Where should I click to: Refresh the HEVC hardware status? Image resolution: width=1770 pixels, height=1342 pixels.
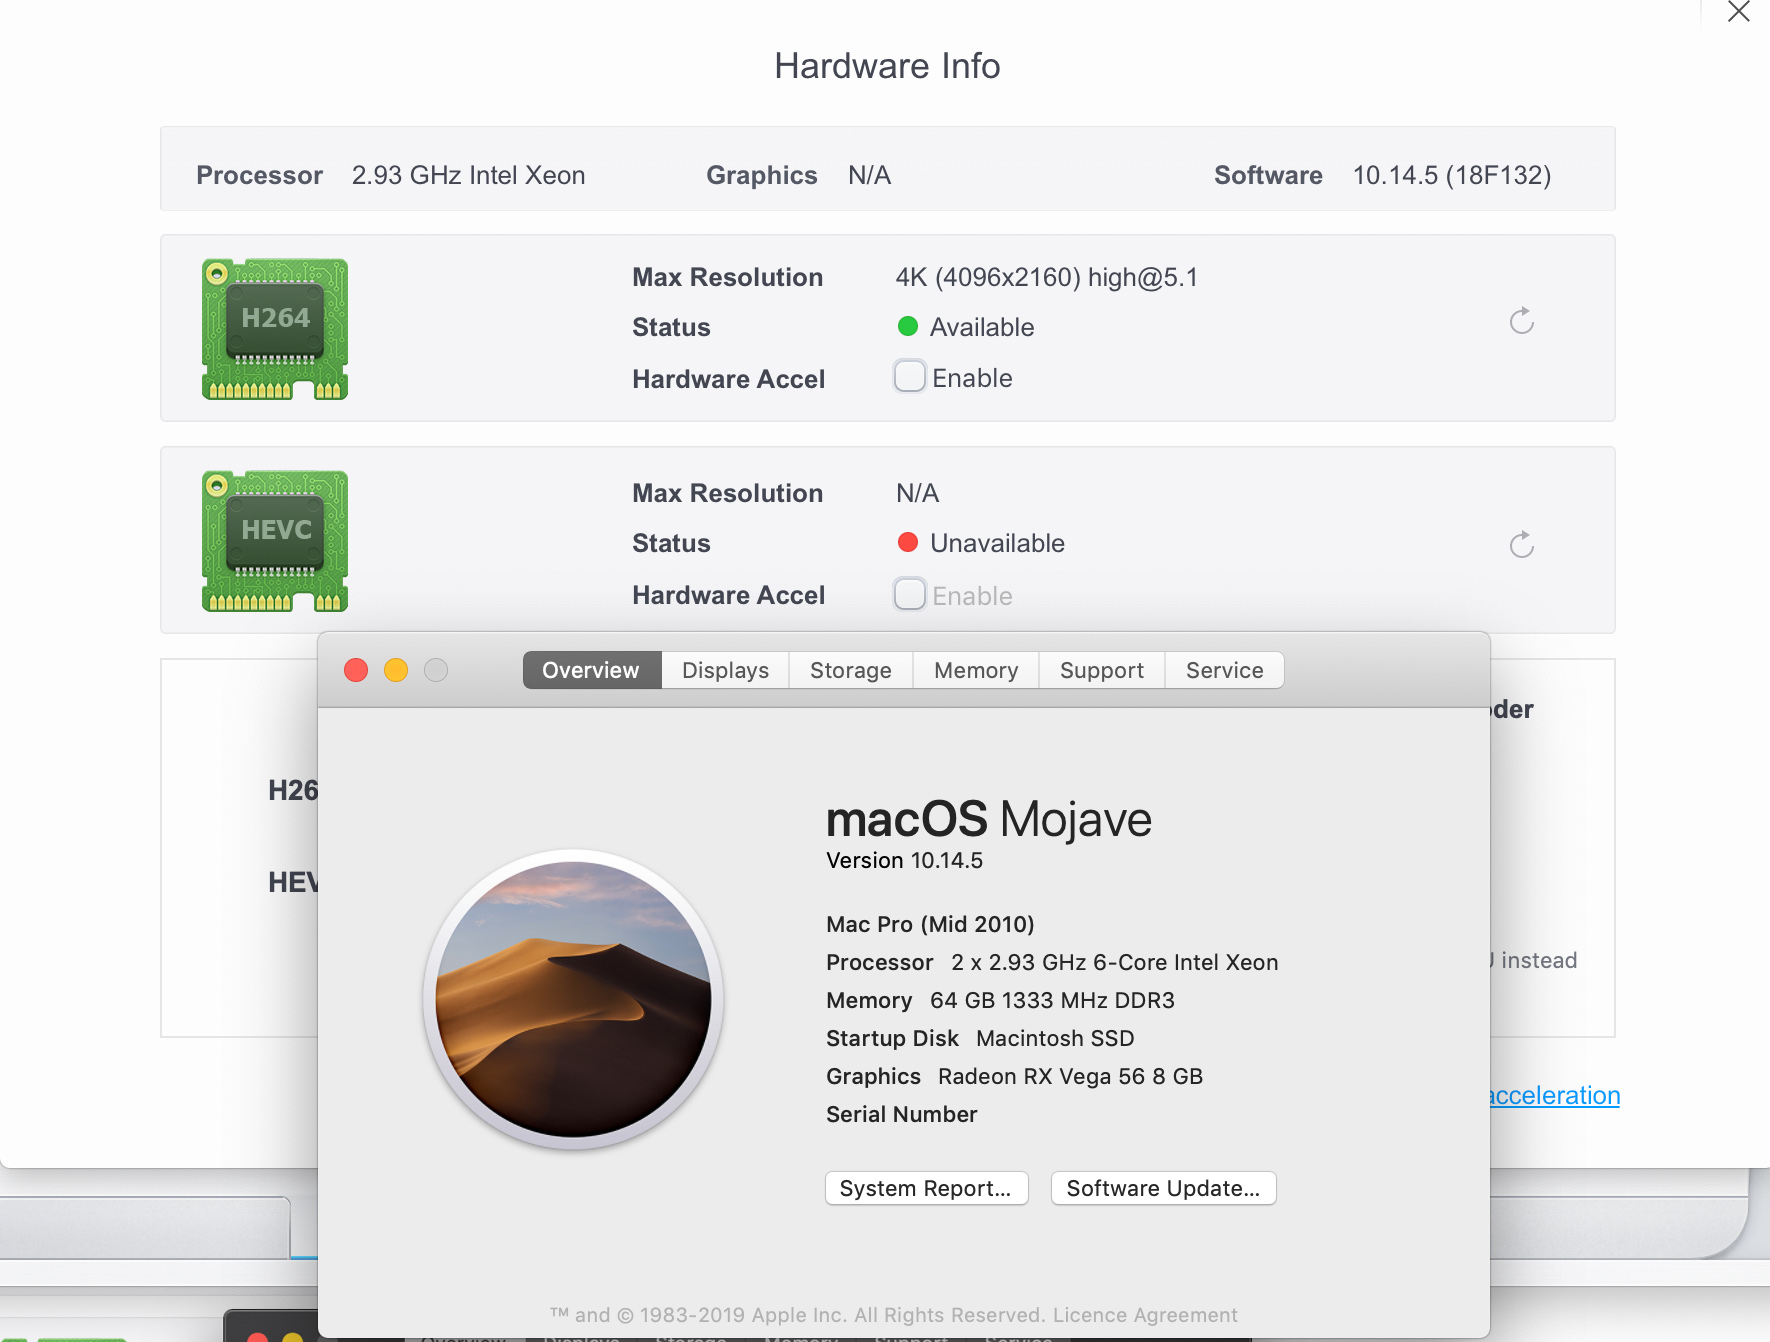pos(1521,545)
